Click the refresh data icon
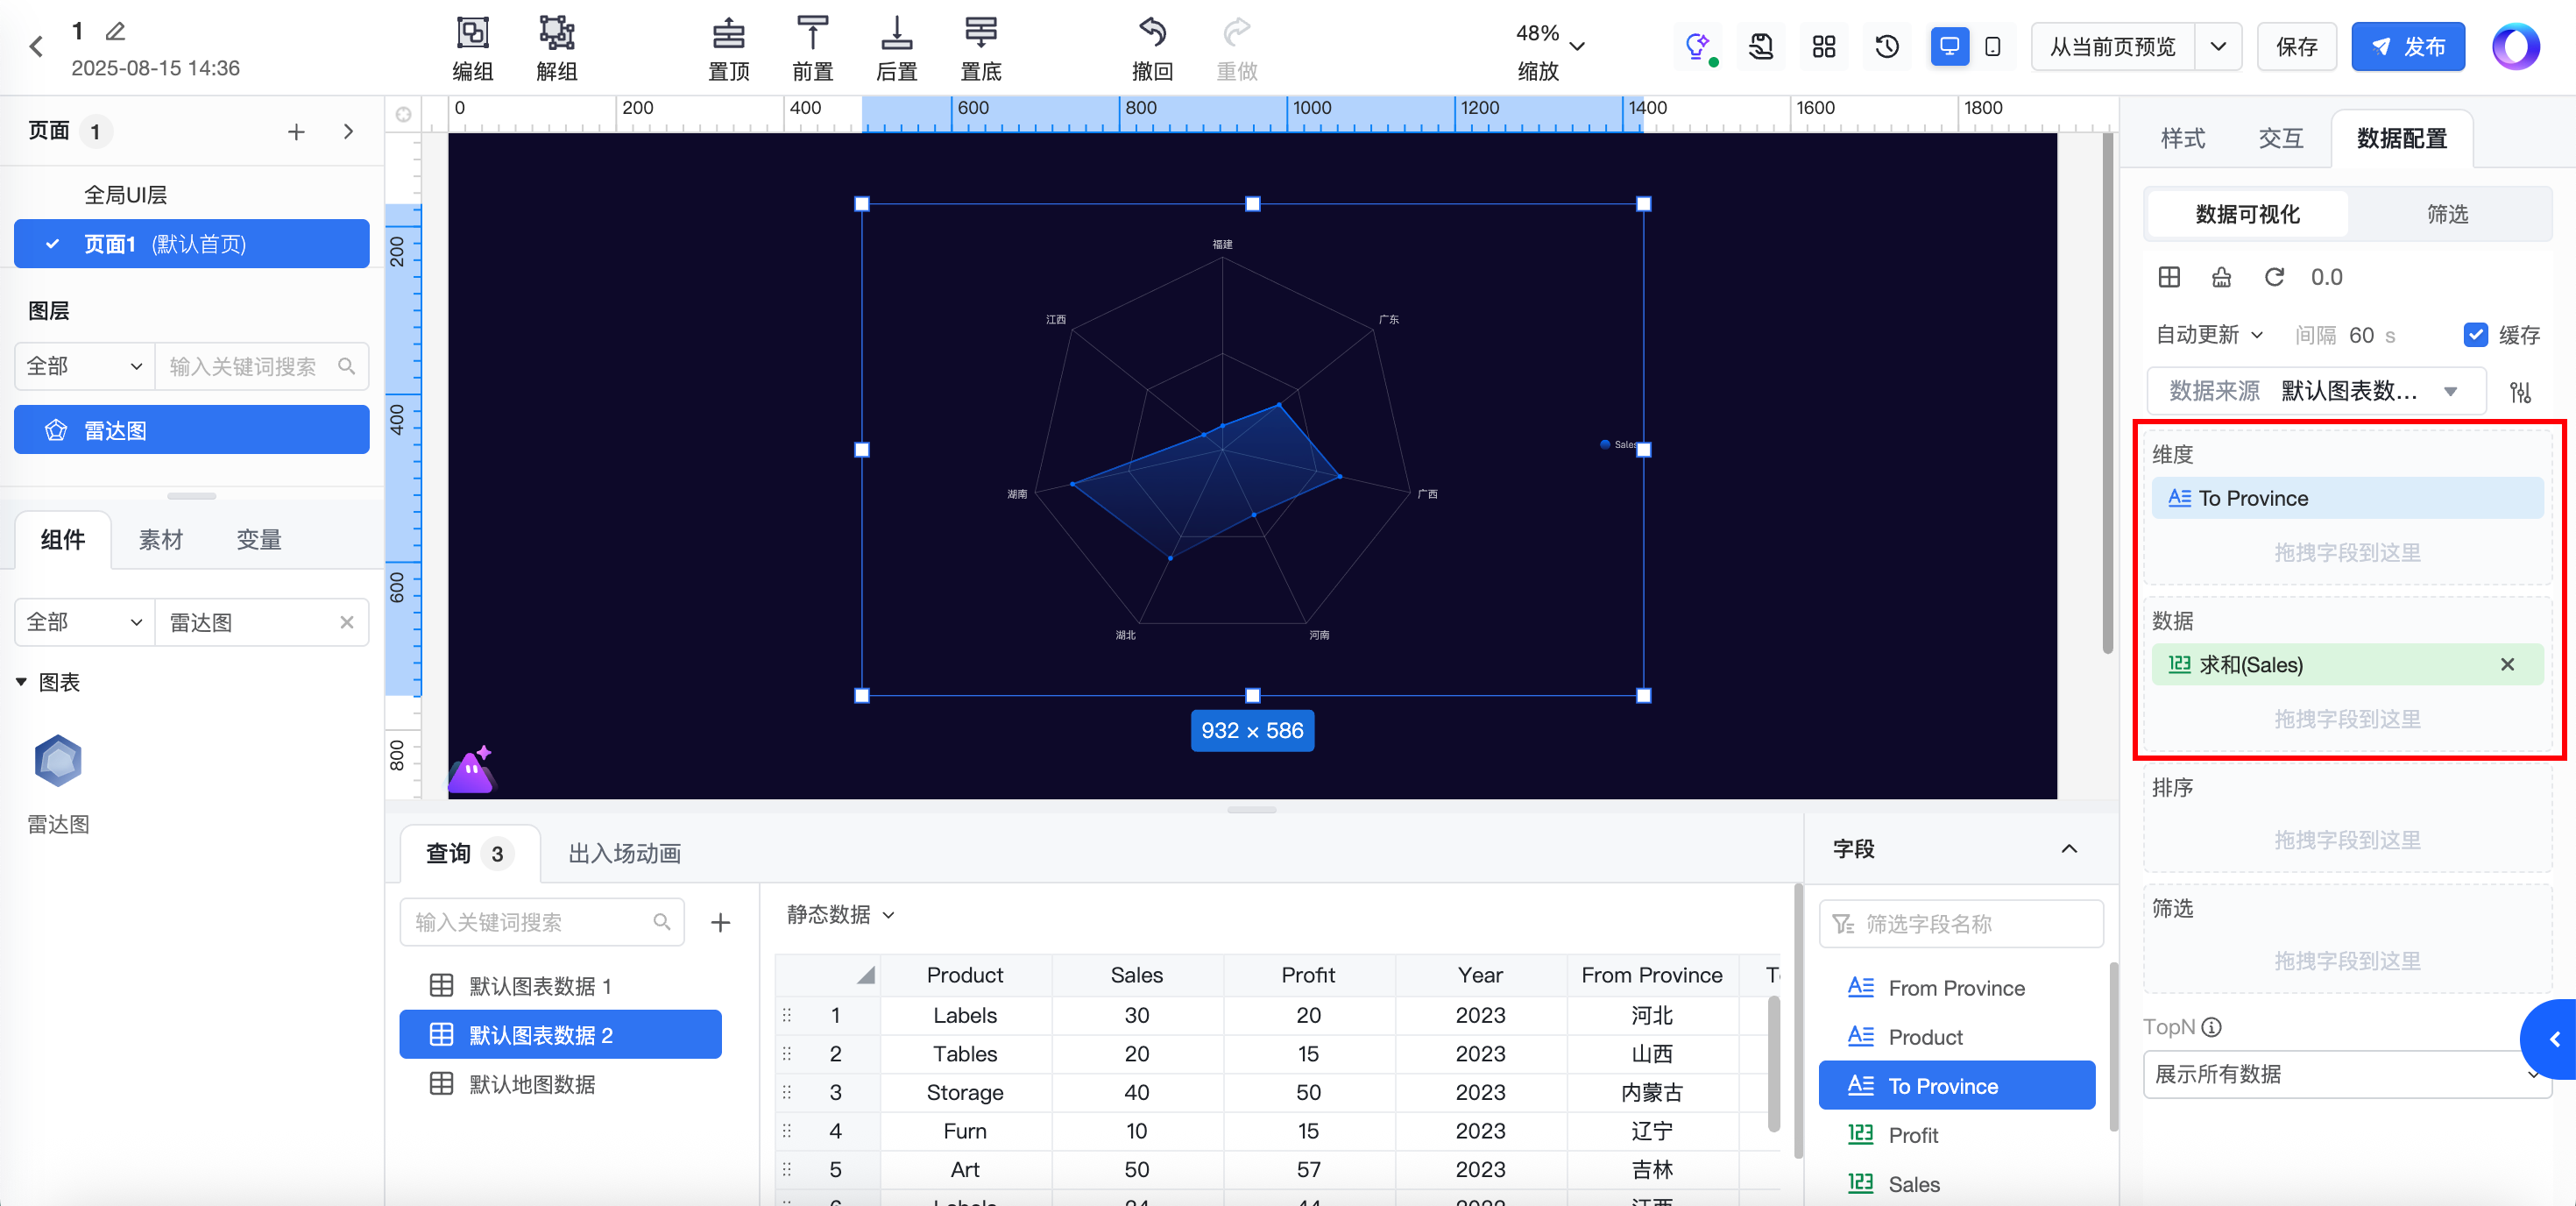This screenshot has width=2576, height=1206. (2274, 277)
